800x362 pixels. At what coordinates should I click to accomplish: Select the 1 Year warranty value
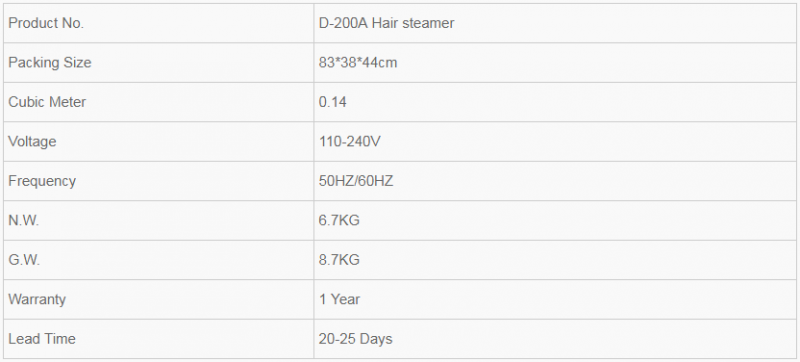coord(339,299)
